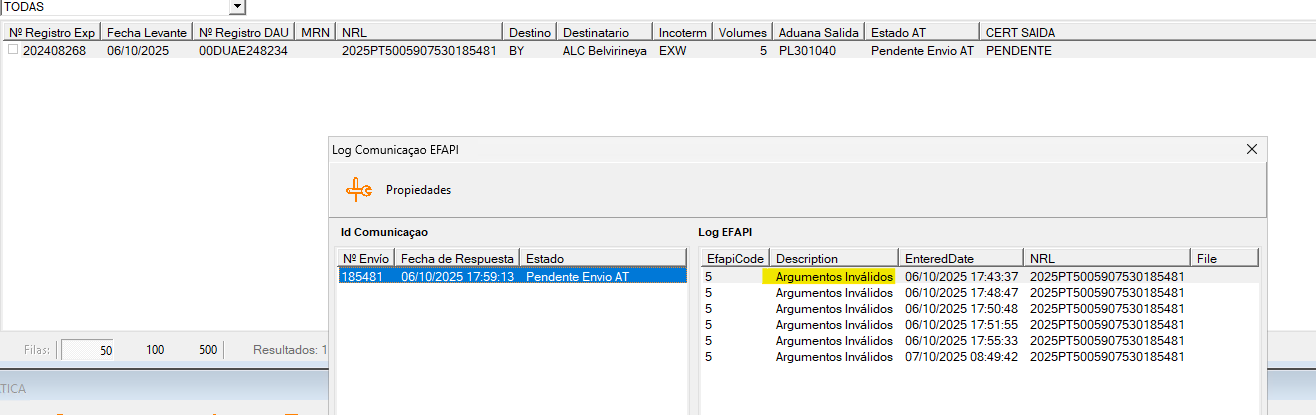1316x415 pixels.
Task: Close the Log Comunicaçao EFAPI dialog
Action: [1251, 149]
